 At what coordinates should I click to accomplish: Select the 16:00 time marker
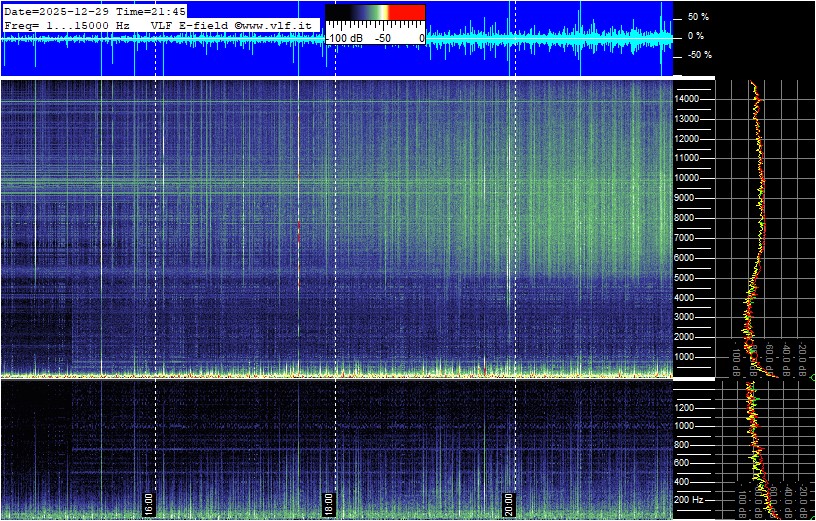point(148,503)
